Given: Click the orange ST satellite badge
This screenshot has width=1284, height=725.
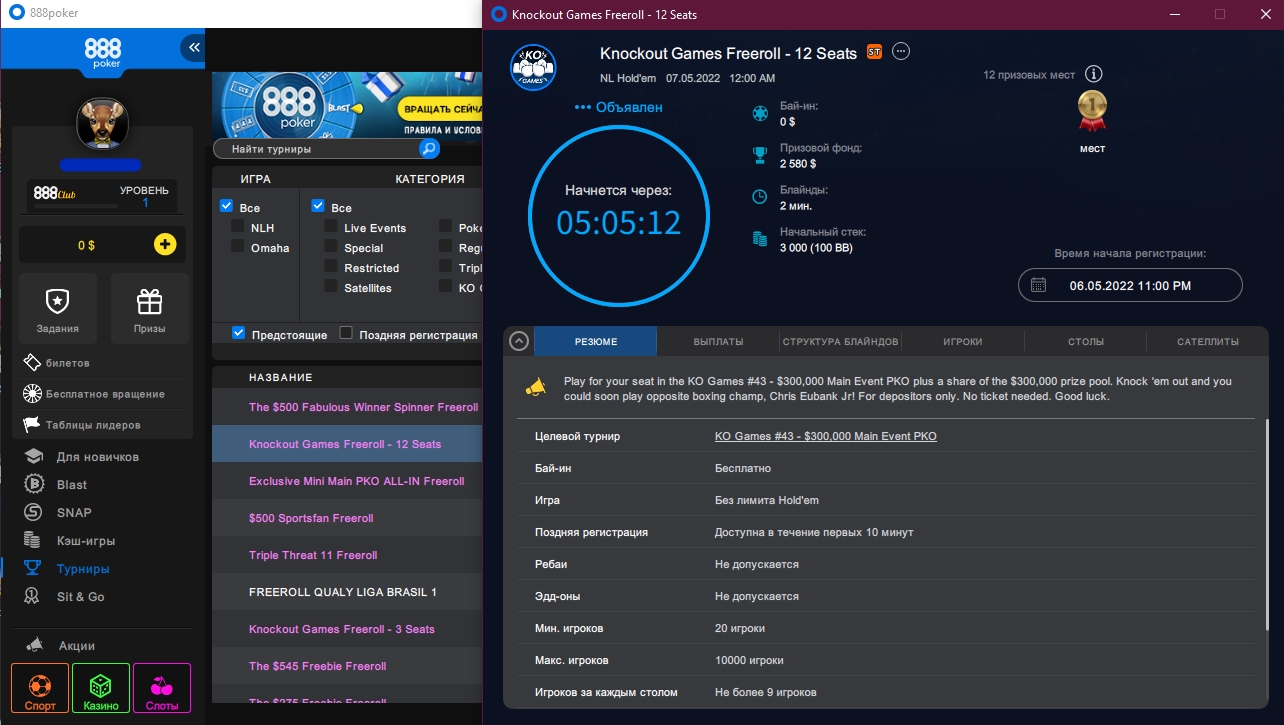Looking at the screenshot, I should [x=874, y=52].
